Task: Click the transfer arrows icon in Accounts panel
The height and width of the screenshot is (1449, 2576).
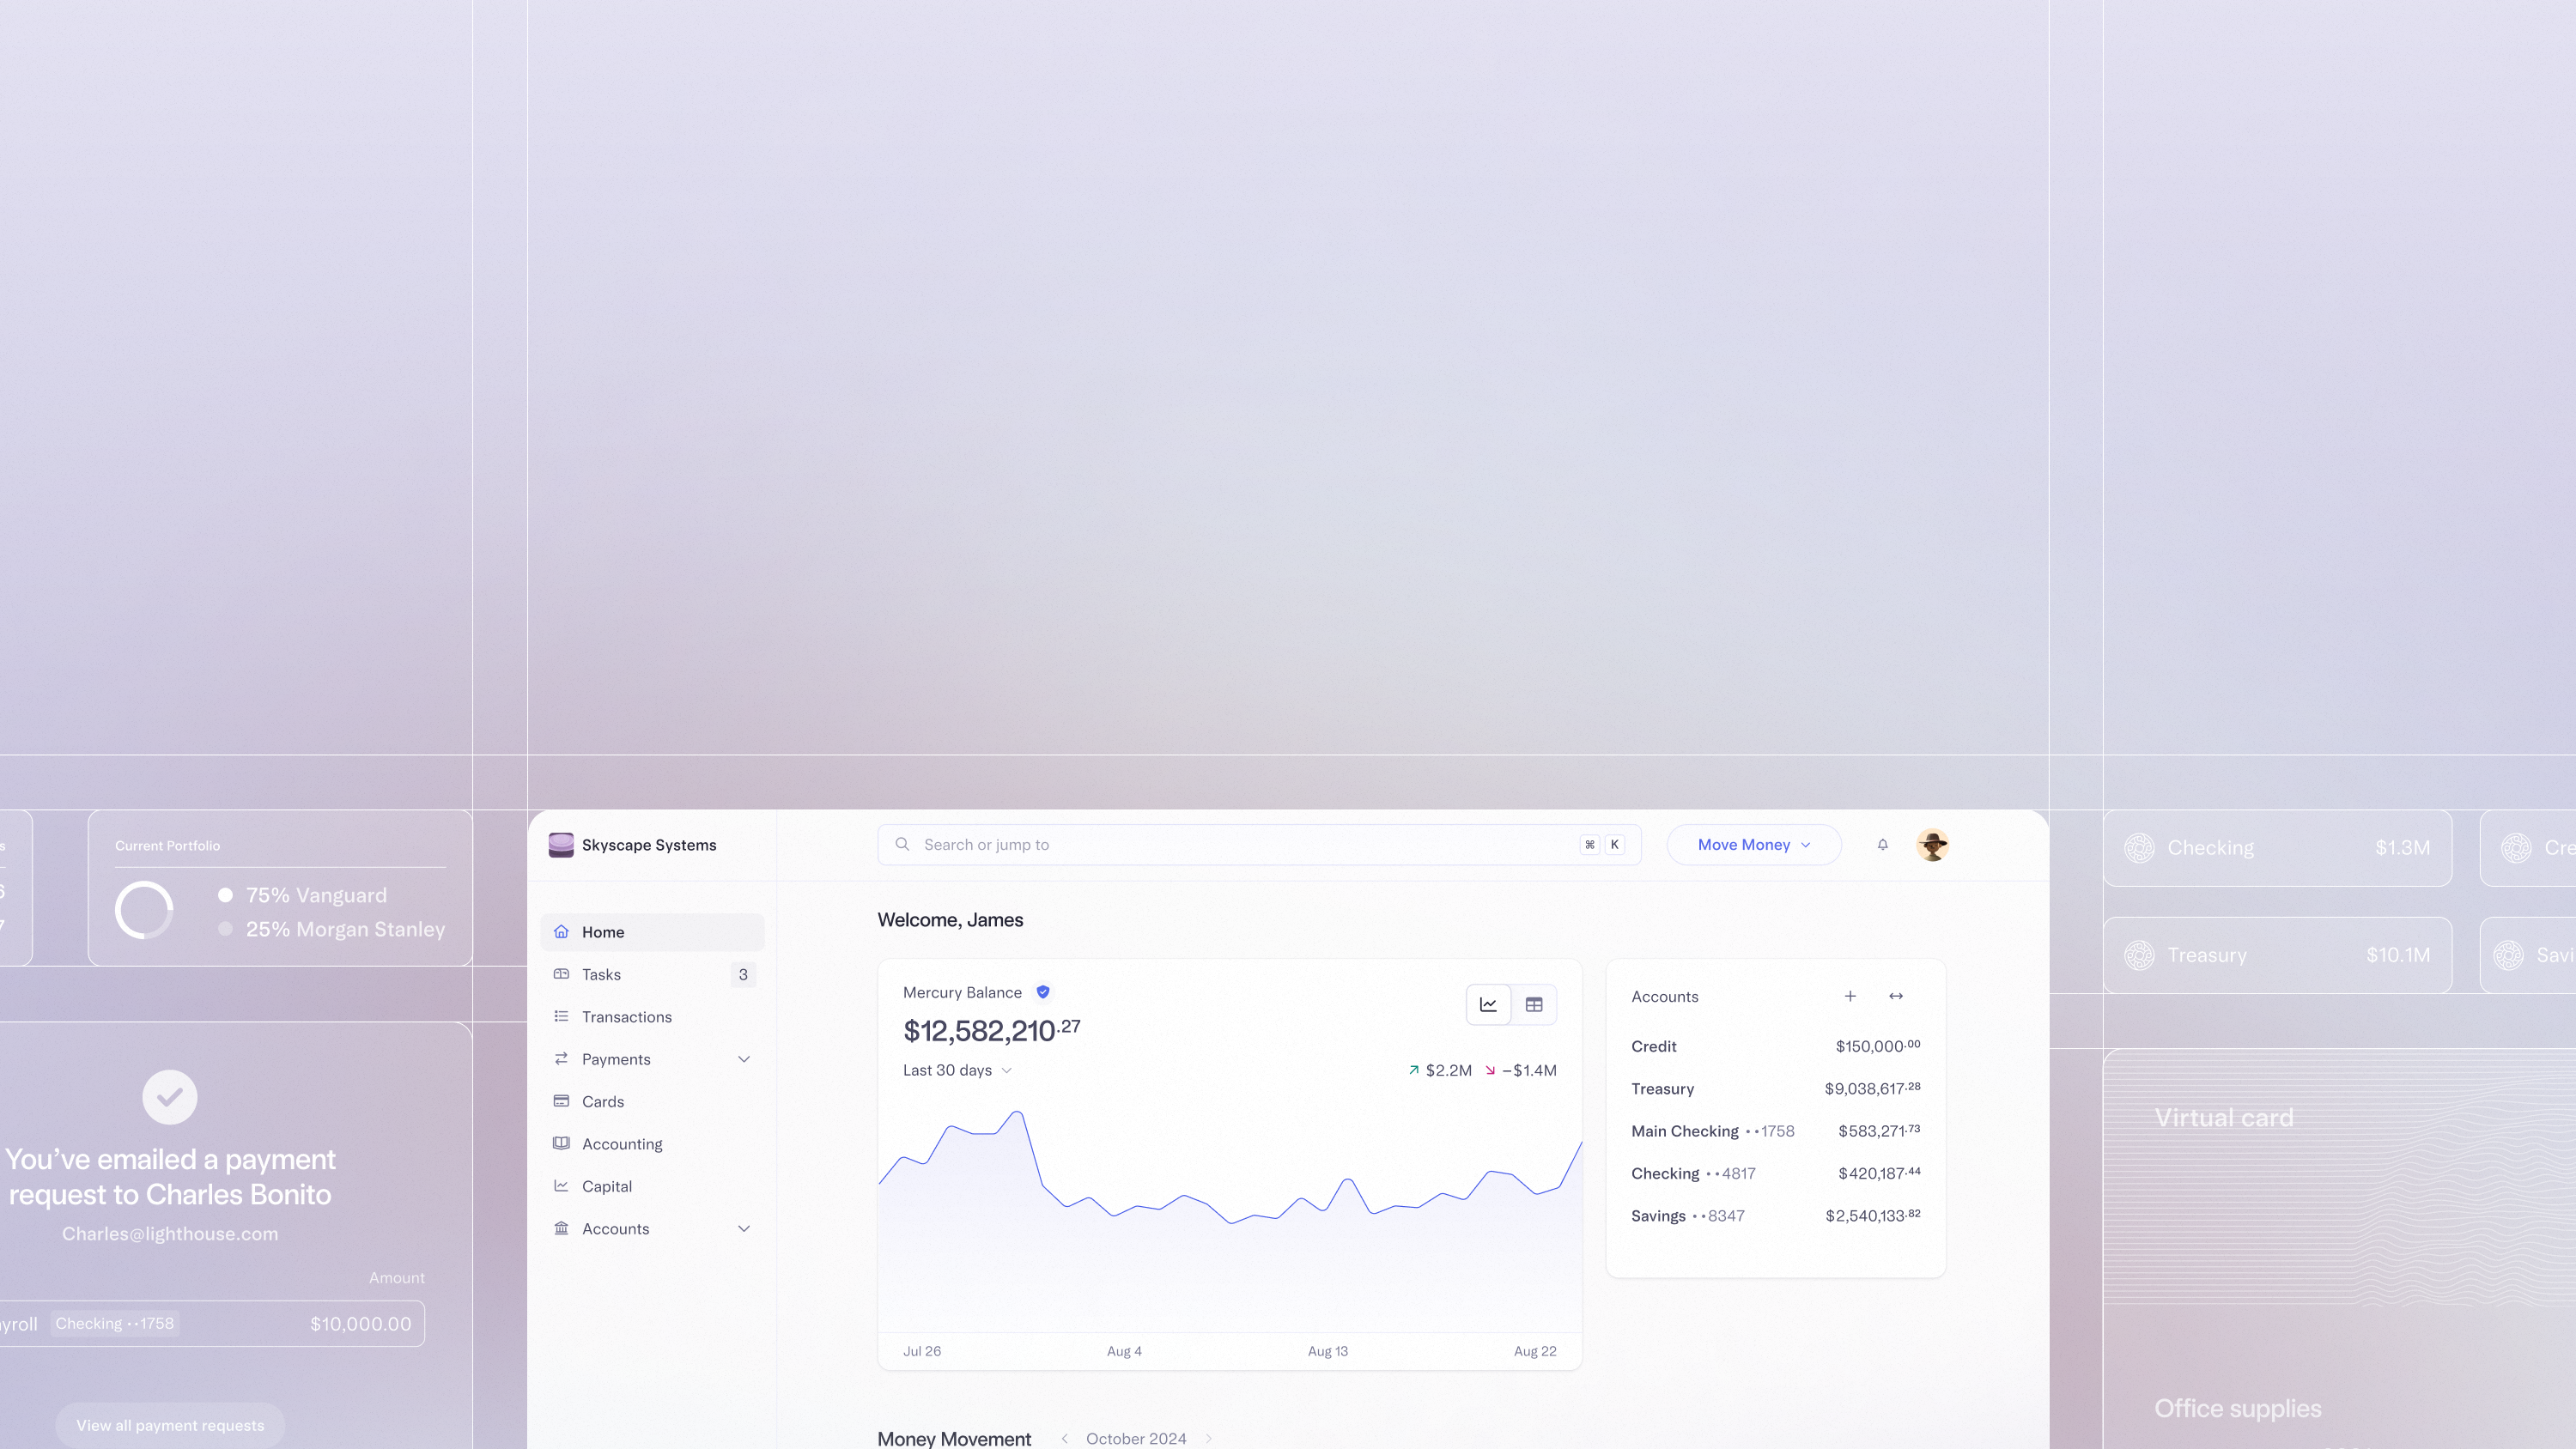Action: pyautogui.click(x=1896, y=996)
